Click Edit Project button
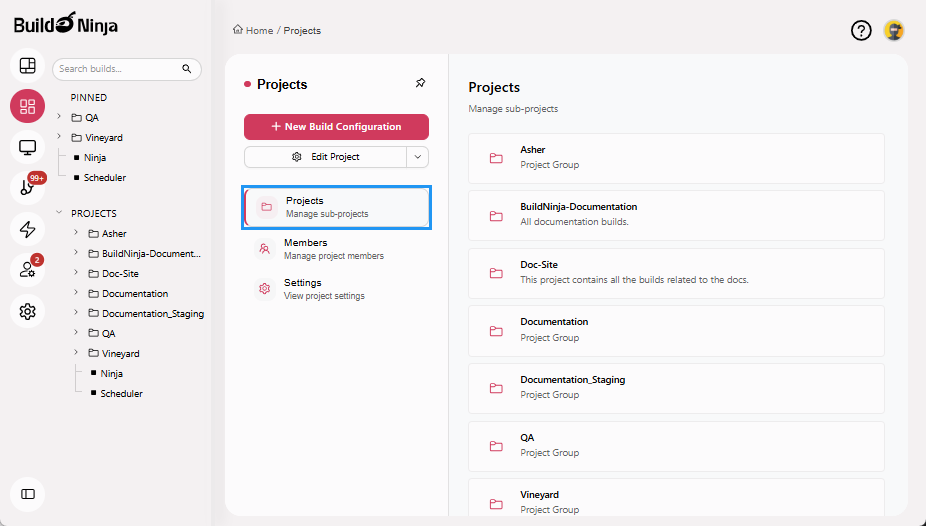 pyautogui.click(x=325, y=157)
